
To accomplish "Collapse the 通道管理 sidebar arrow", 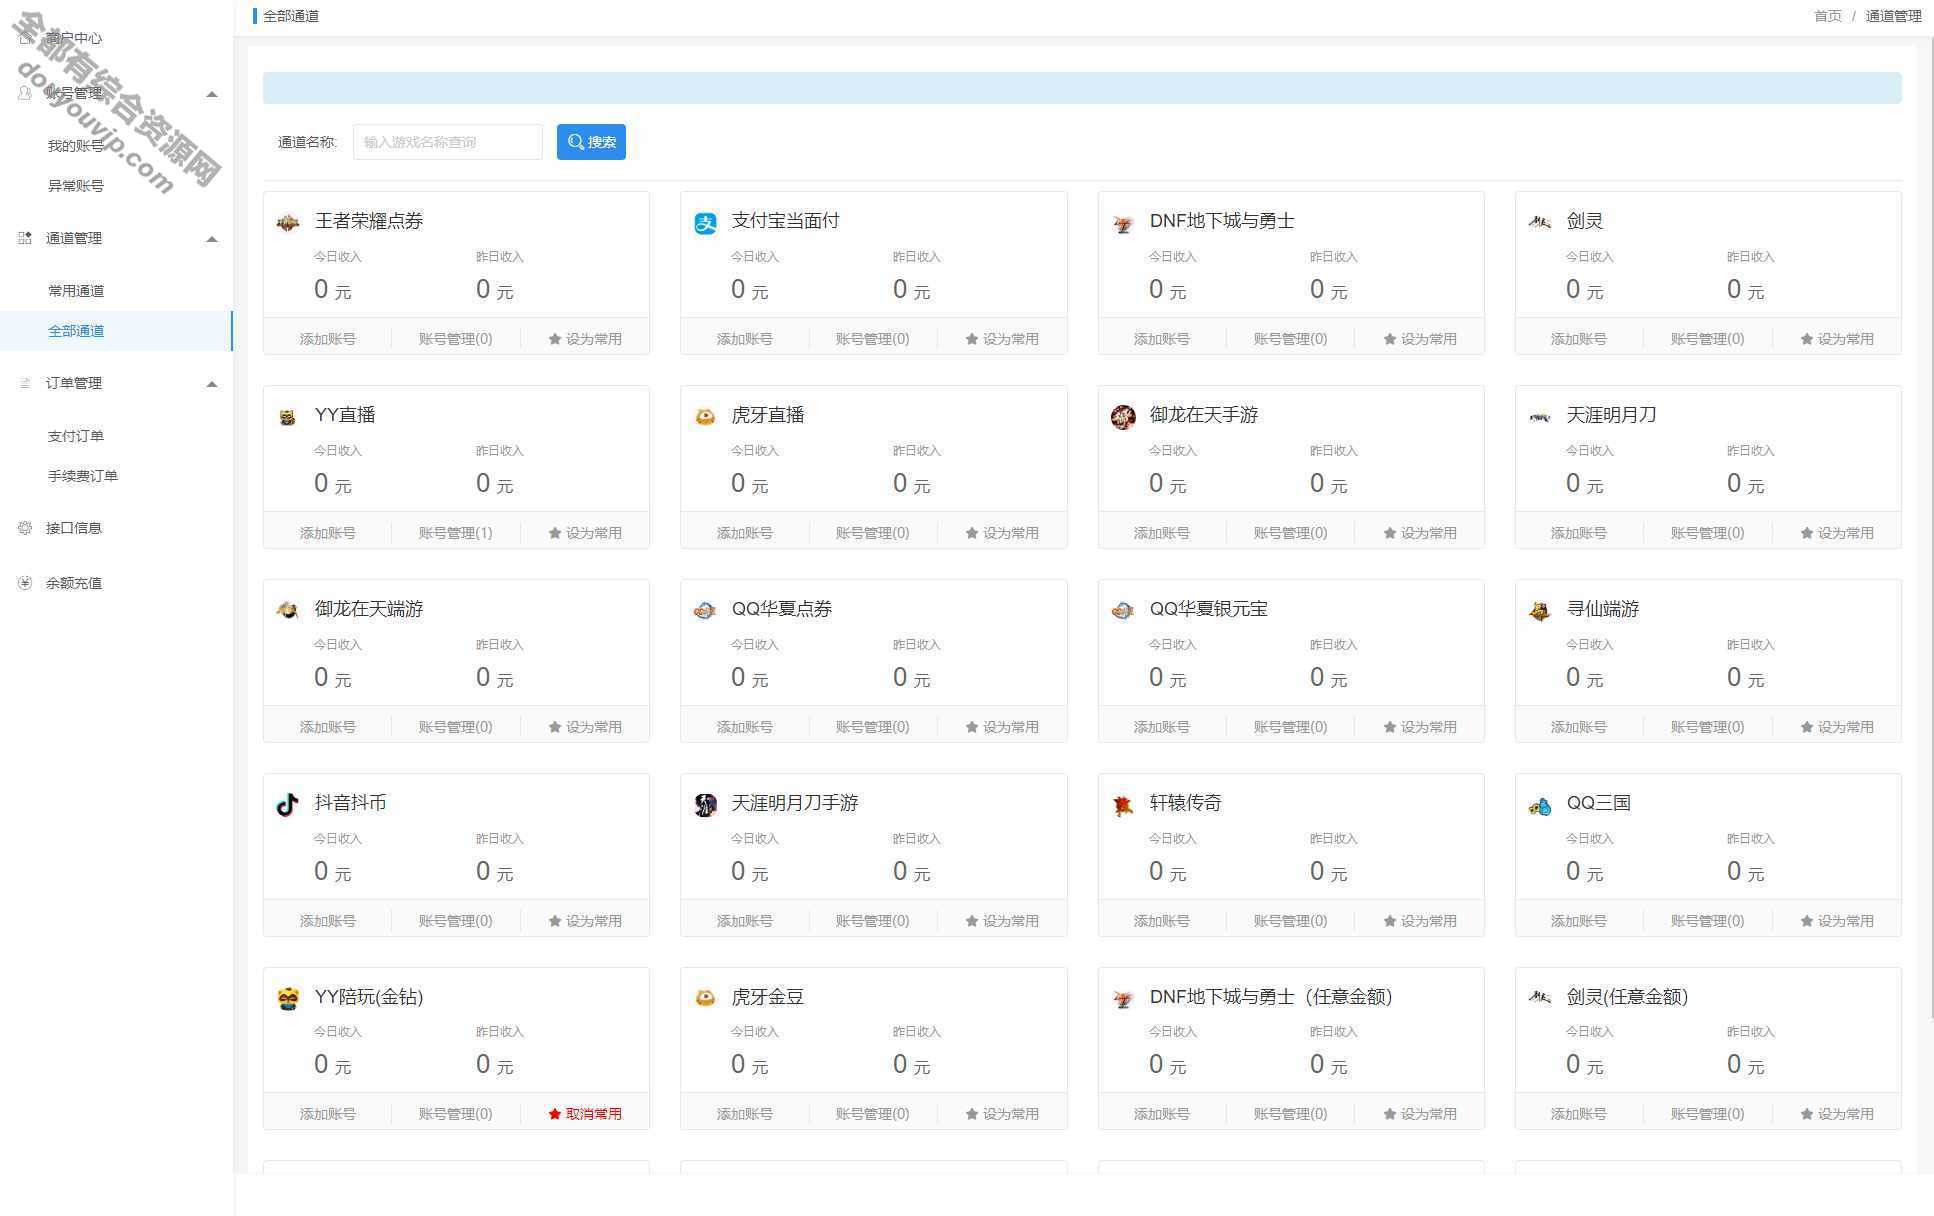I will pos(212,239).
